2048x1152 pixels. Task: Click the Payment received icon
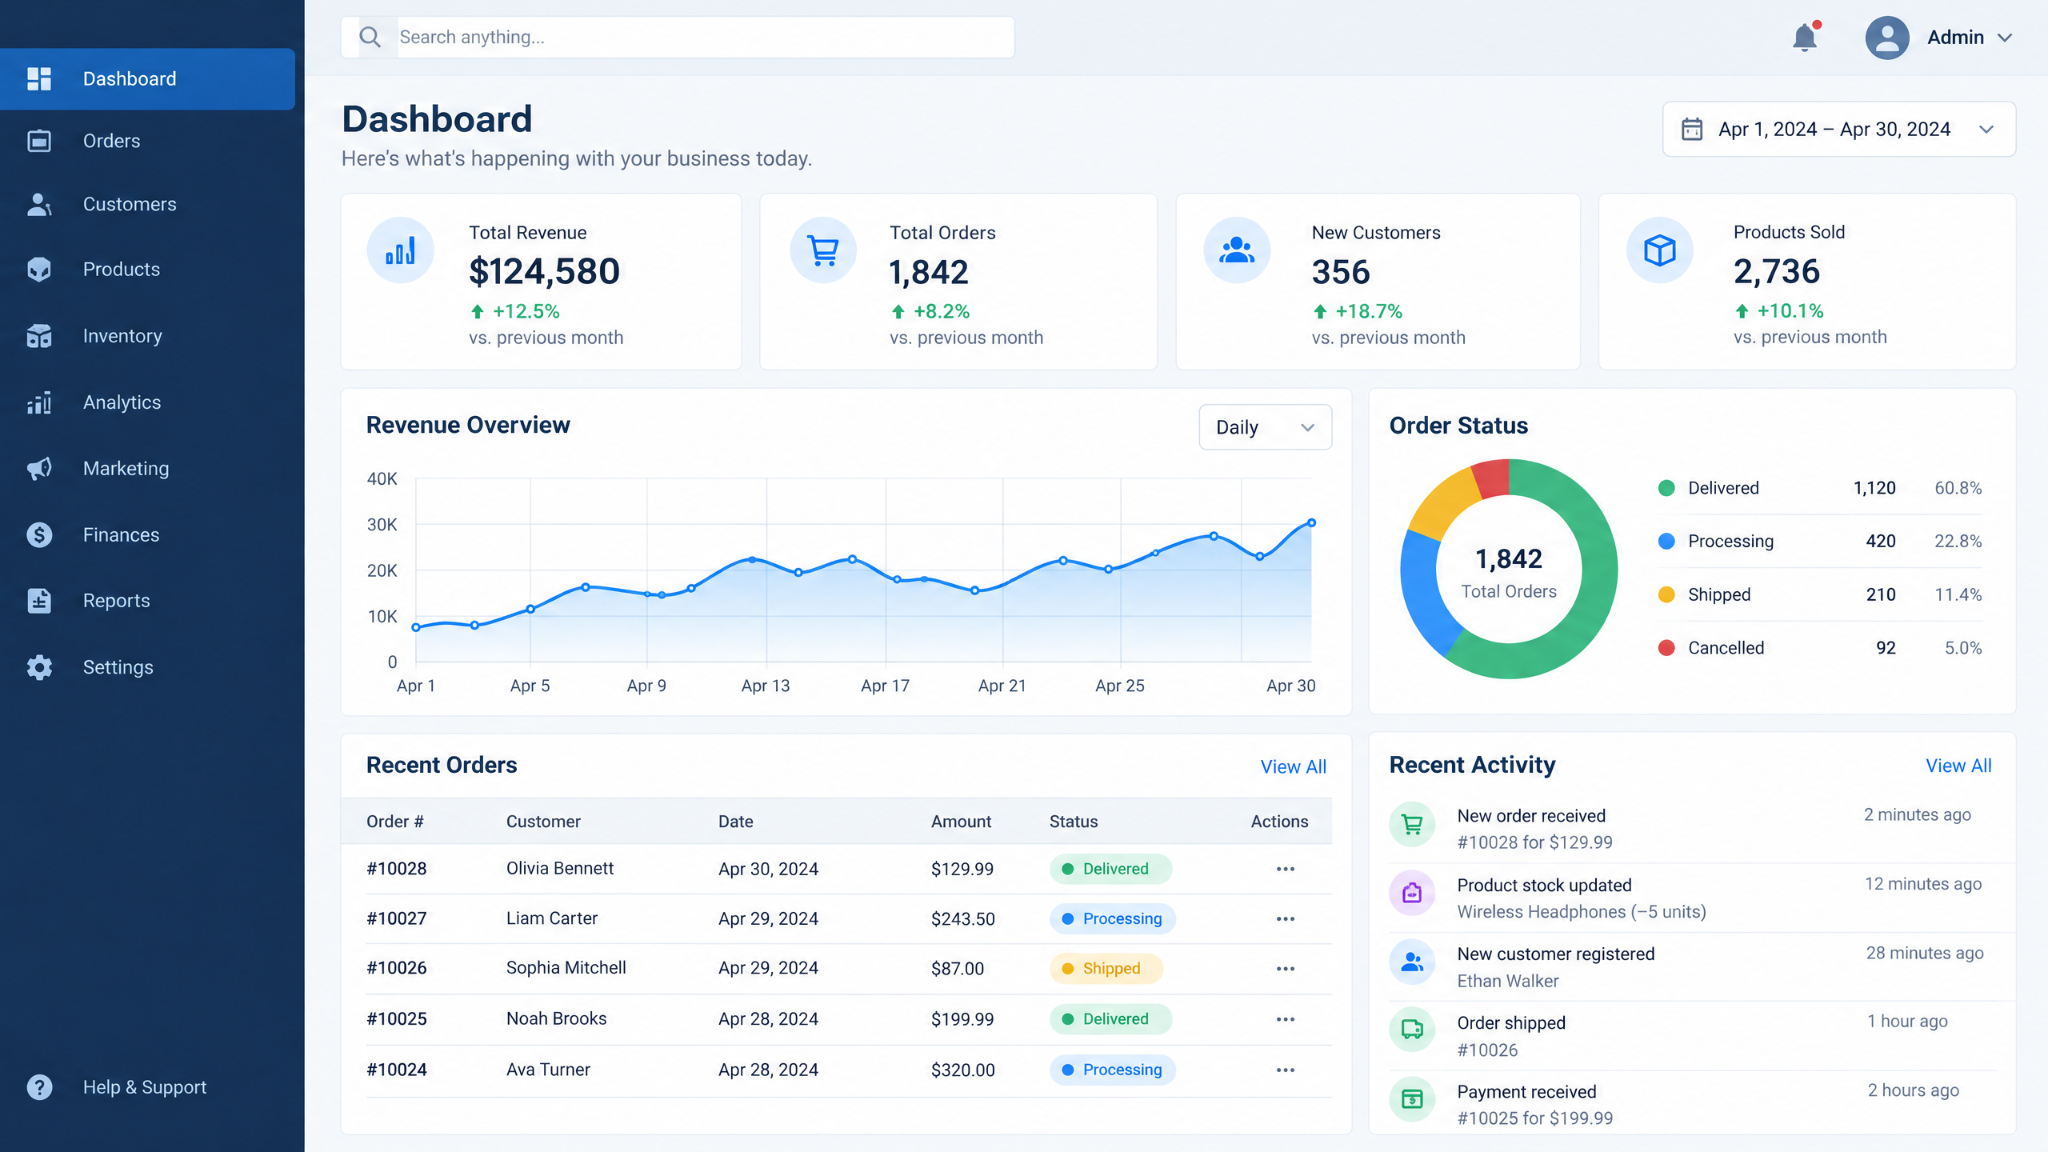[1412, 1099]
